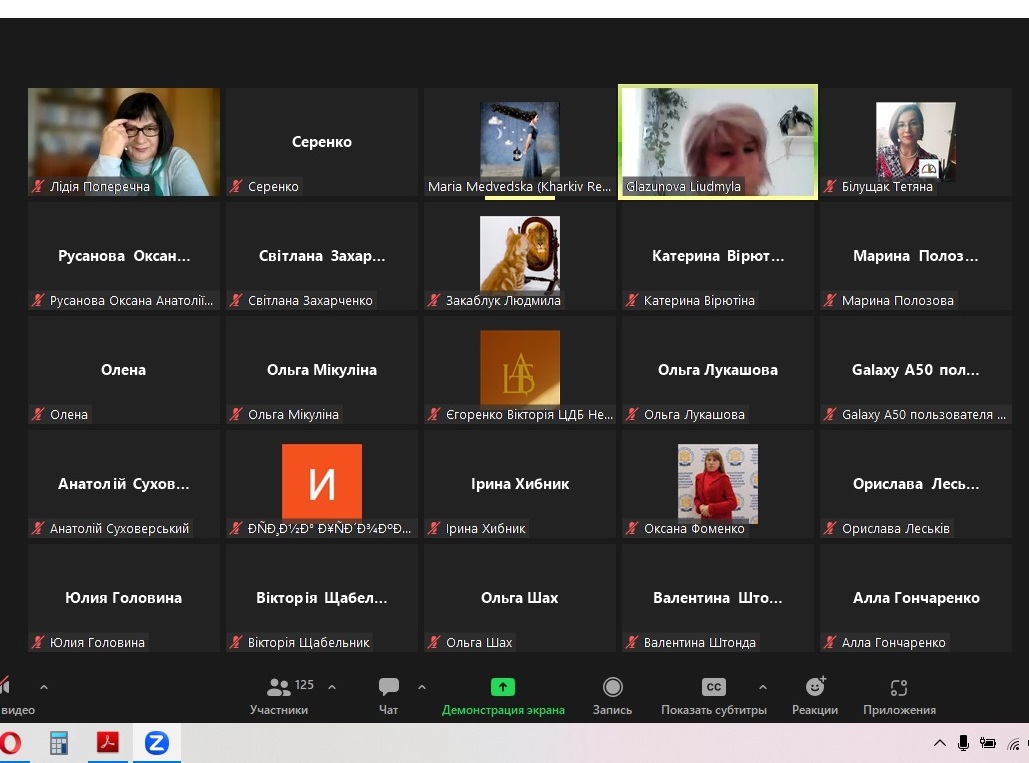Click the Opera browser icon in taskbar
Image resolution: width=1029 pixels, height=763 pixels.
[x=10, y=743]
